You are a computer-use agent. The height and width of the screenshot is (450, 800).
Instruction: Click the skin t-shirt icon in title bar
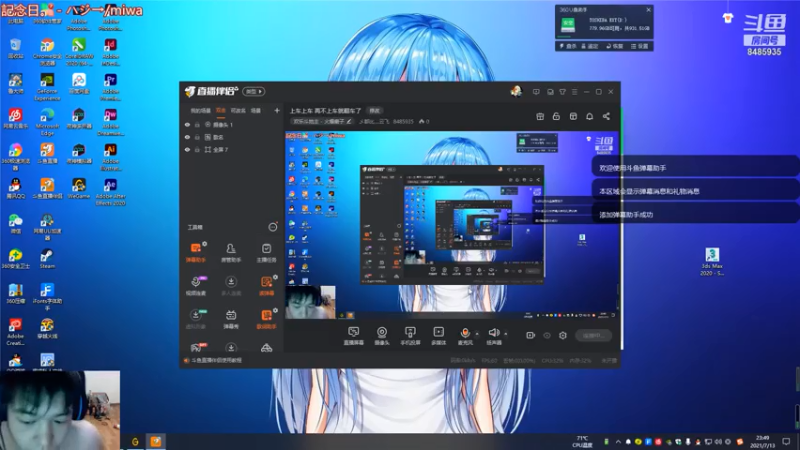pos(562,92)
